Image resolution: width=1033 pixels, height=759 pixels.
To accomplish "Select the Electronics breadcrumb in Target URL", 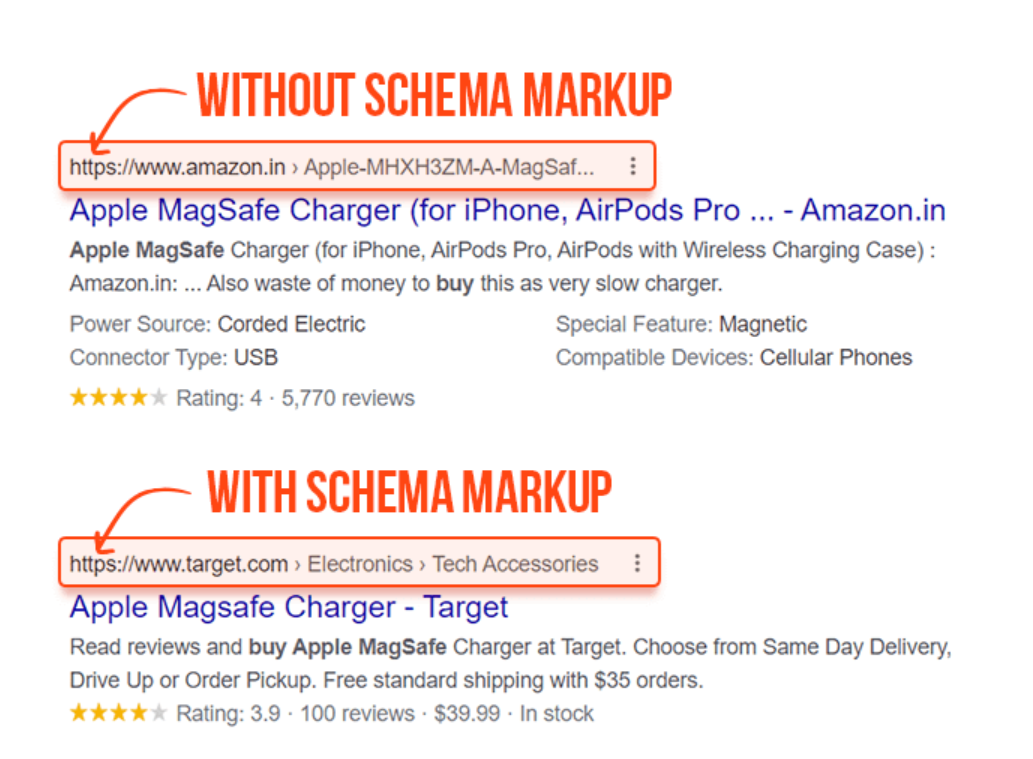I will 360,564.
